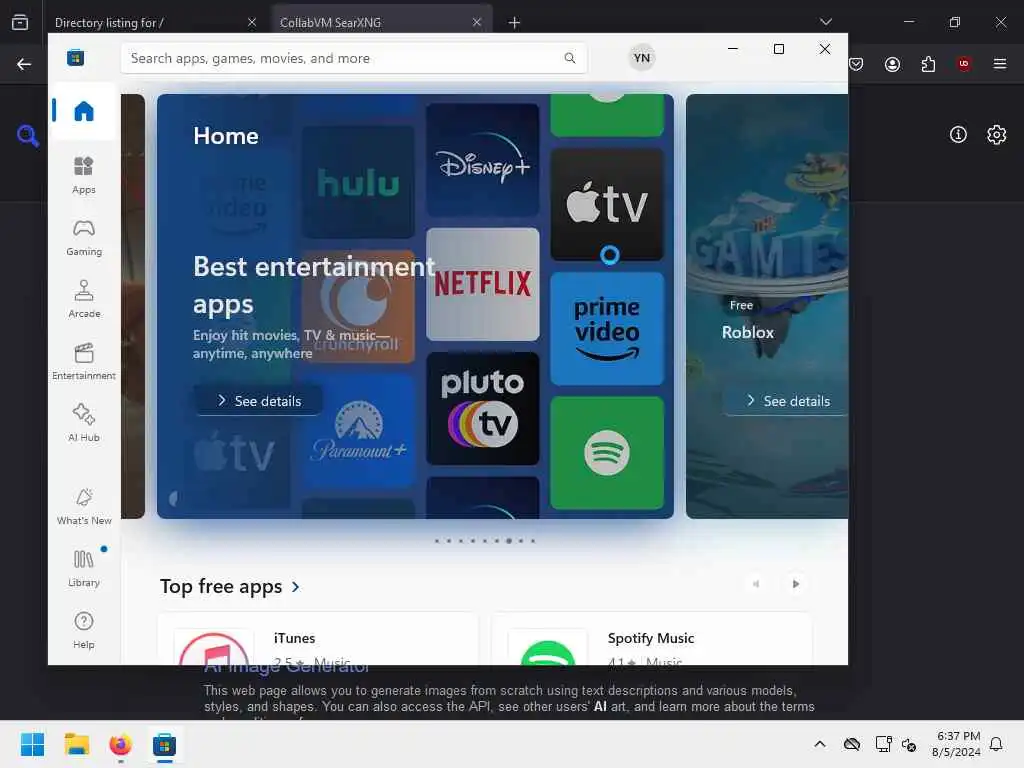Open Windows Start menu

click(x=32, y=744)
